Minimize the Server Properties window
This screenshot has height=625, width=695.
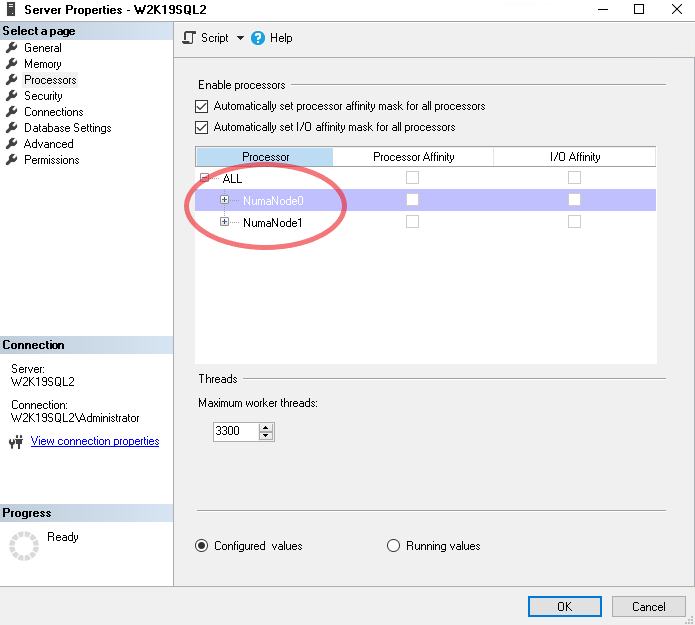tap(603, 9)
